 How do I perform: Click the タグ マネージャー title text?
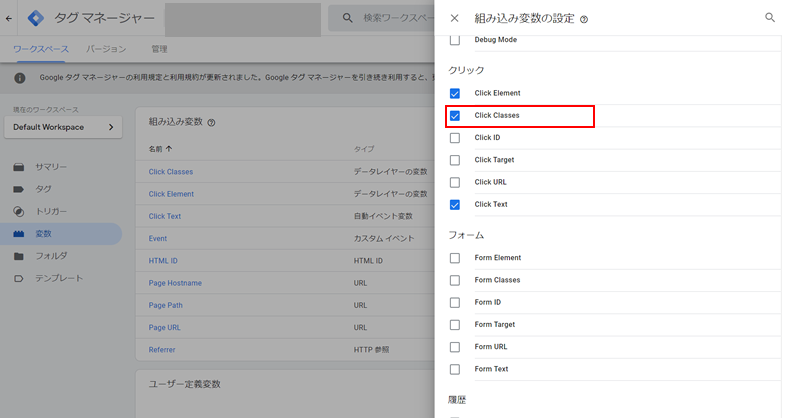pyautogui.click(x=104, y=18)
